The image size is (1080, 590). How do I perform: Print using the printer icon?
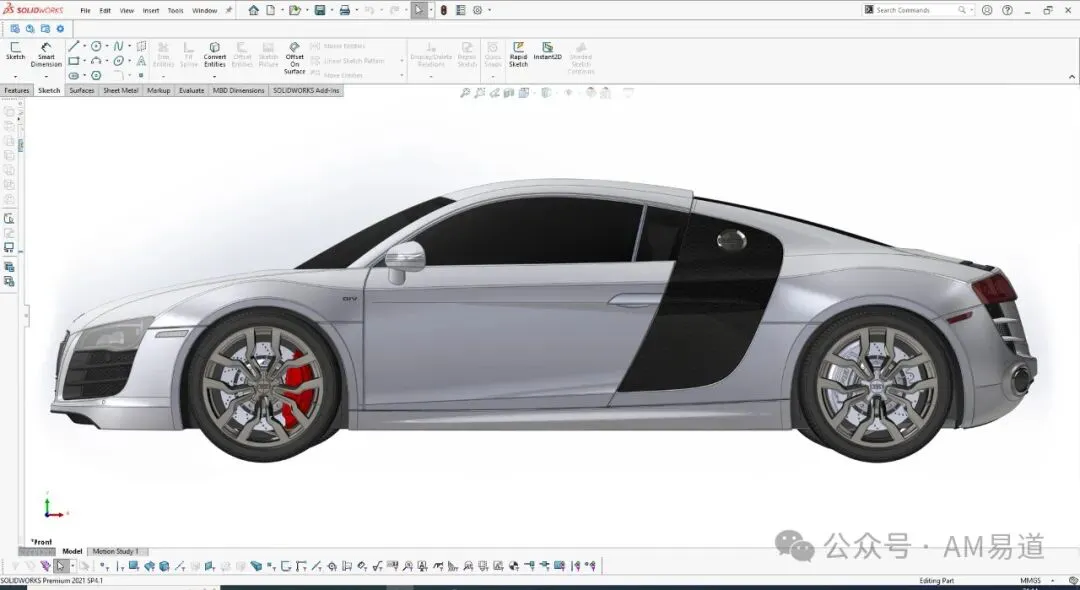point(344,10)
